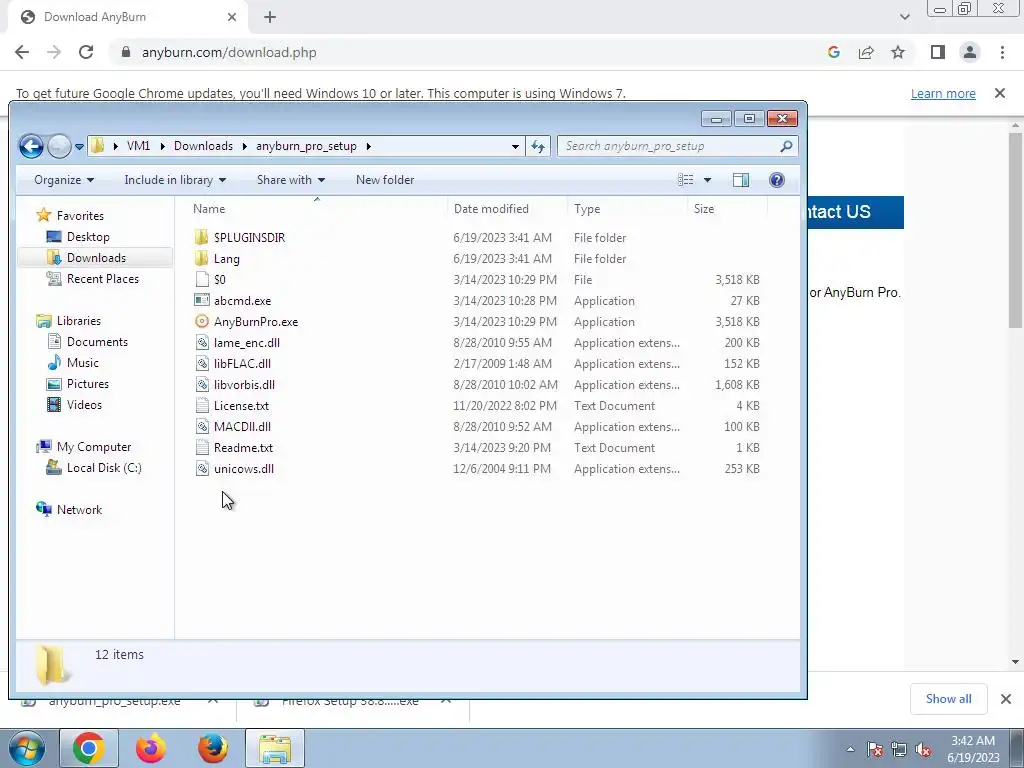Expand the address bar history dropdown
Screen dimensions: 1024x768
click(x=515, y=146)
